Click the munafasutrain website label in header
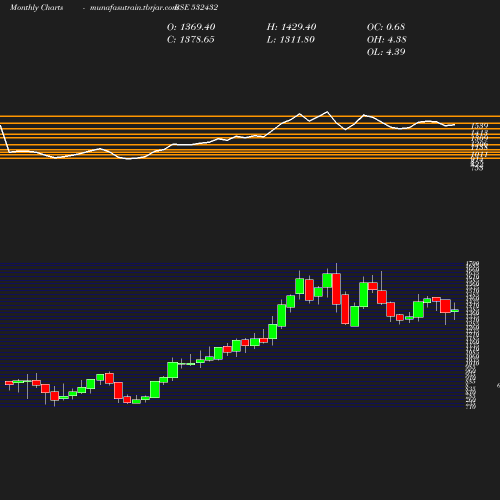This screenshot has width=500, height=500. (133, 8)
